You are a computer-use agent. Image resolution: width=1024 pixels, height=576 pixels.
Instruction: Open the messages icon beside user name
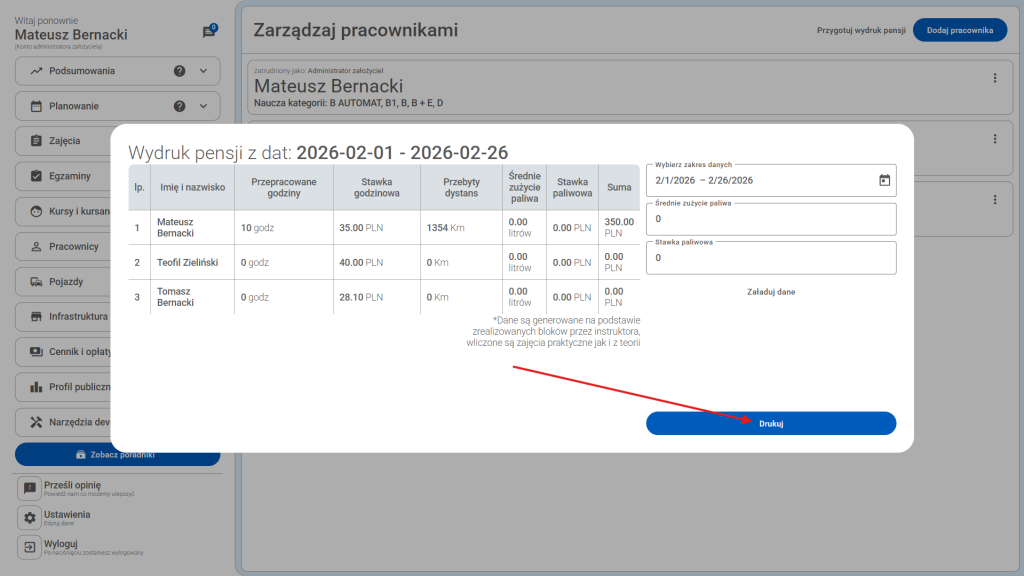pos(209,32)
